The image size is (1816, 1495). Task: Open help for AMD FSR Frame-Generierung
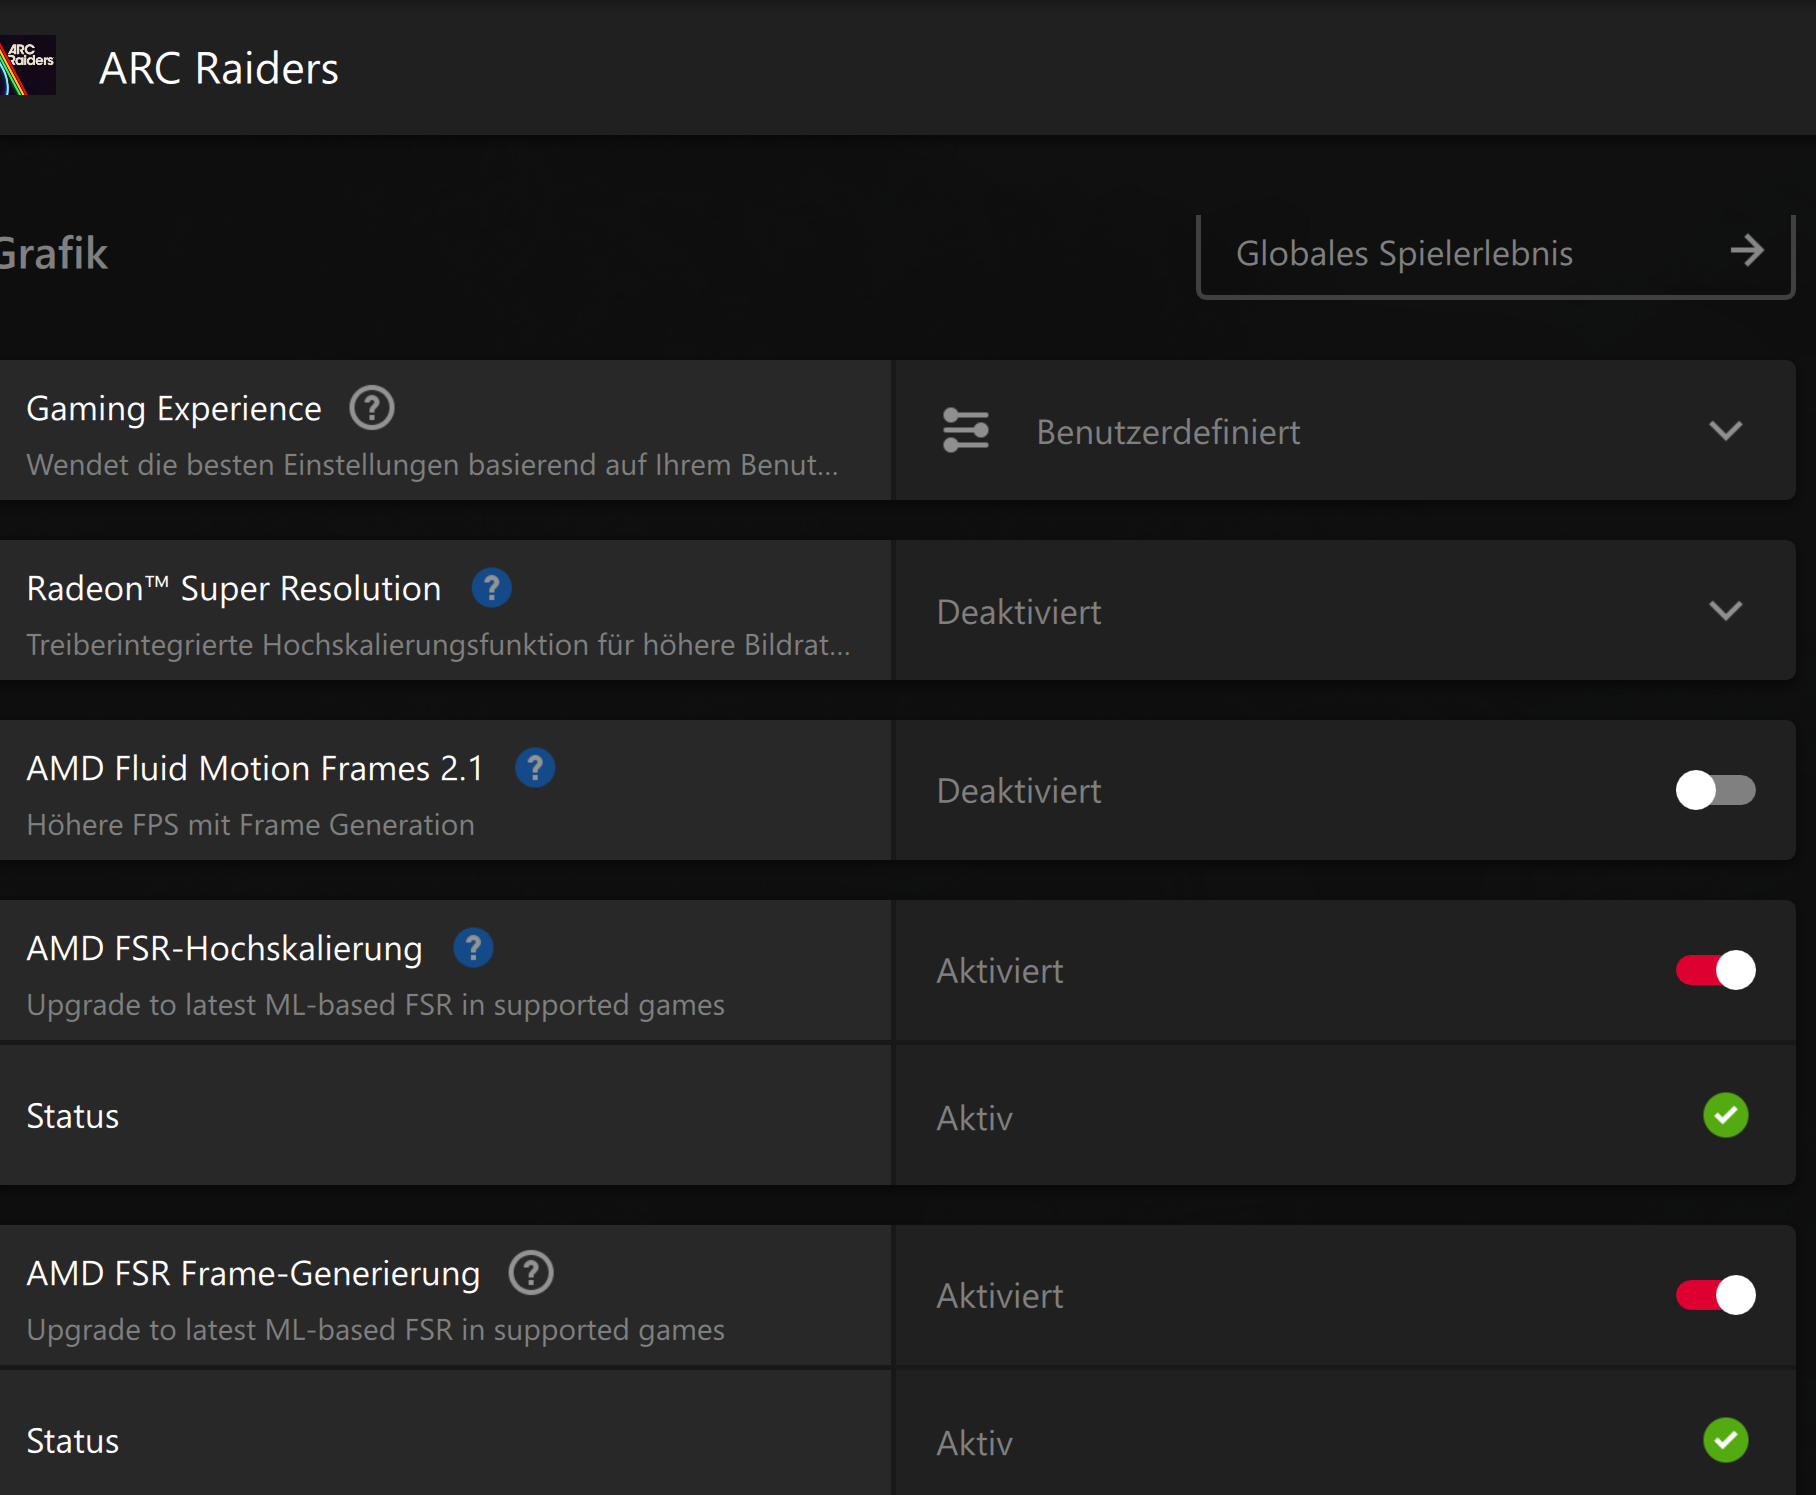[530, 1274]
